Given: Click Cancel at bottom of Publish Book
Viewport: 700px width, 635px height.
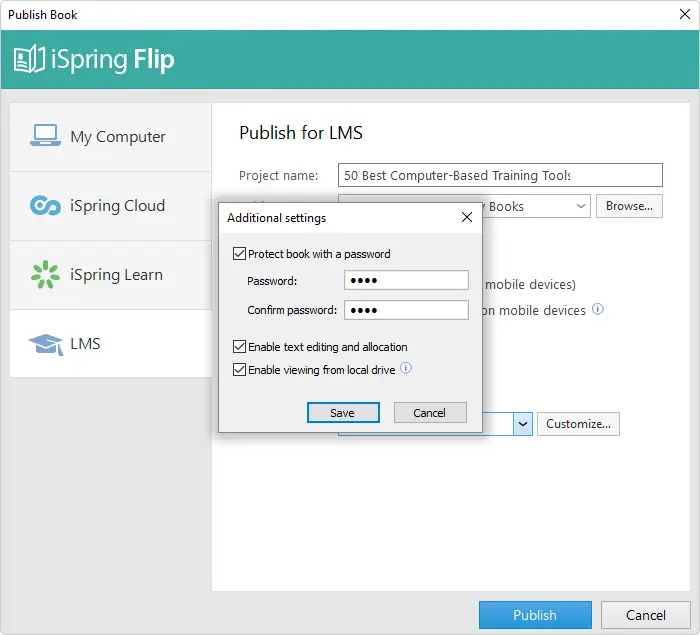Looking at the screenshot, I should 645,615.
